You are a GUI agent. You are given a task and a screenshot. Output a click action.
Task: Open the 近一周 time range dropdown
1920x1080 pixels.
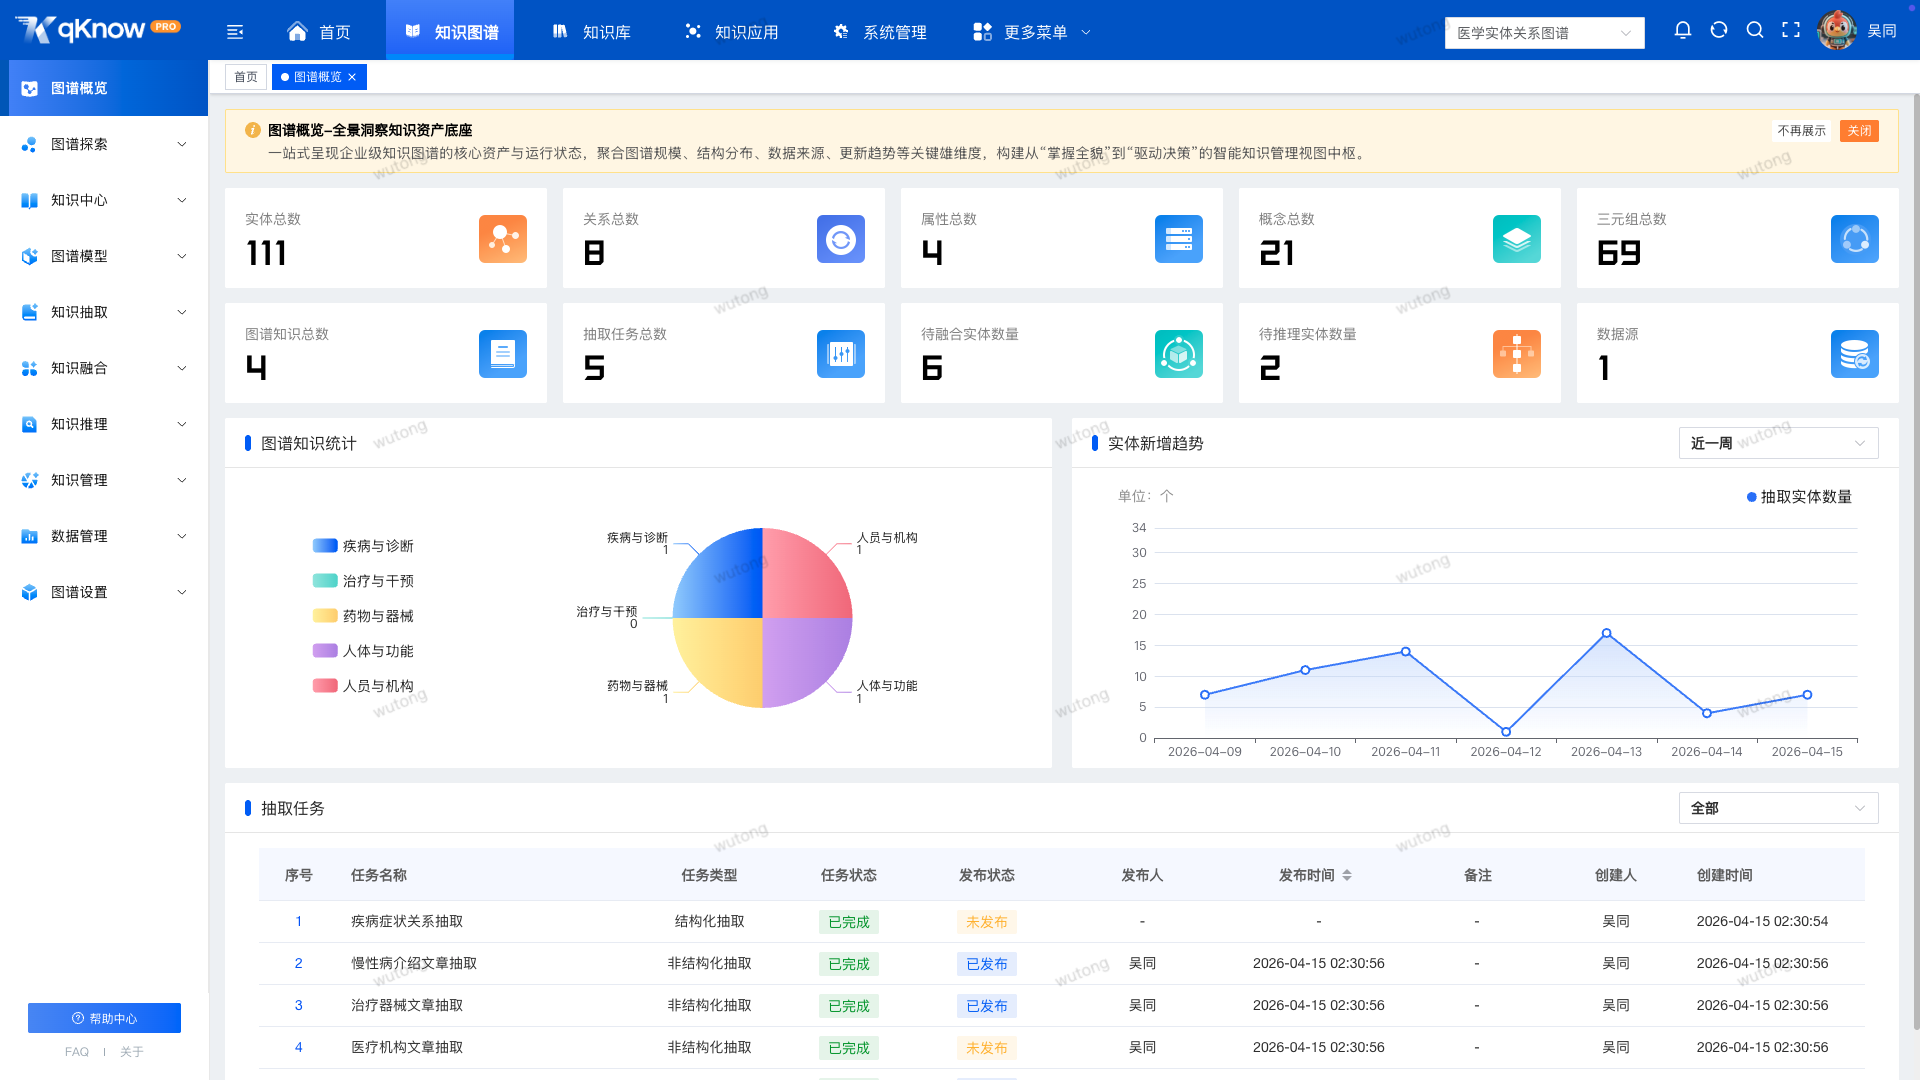pos(1778,443)
